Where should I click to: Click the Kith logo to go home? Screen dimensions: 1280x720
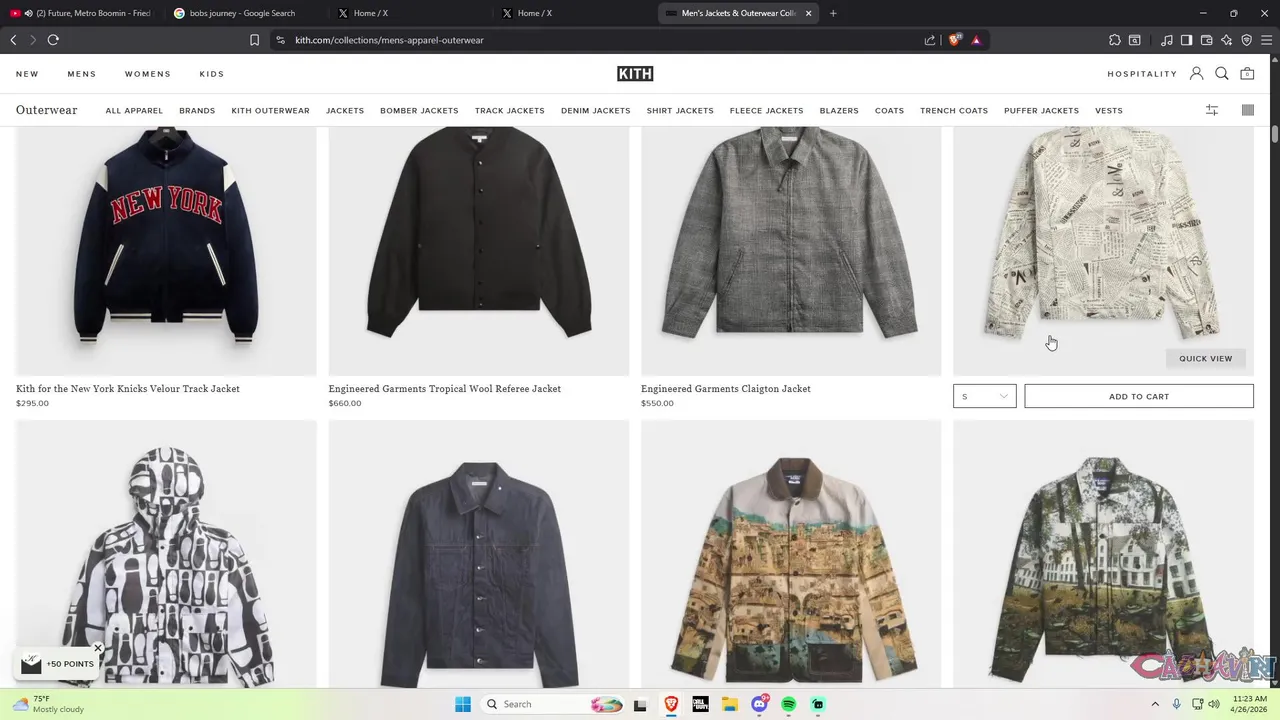click(635, 74)
